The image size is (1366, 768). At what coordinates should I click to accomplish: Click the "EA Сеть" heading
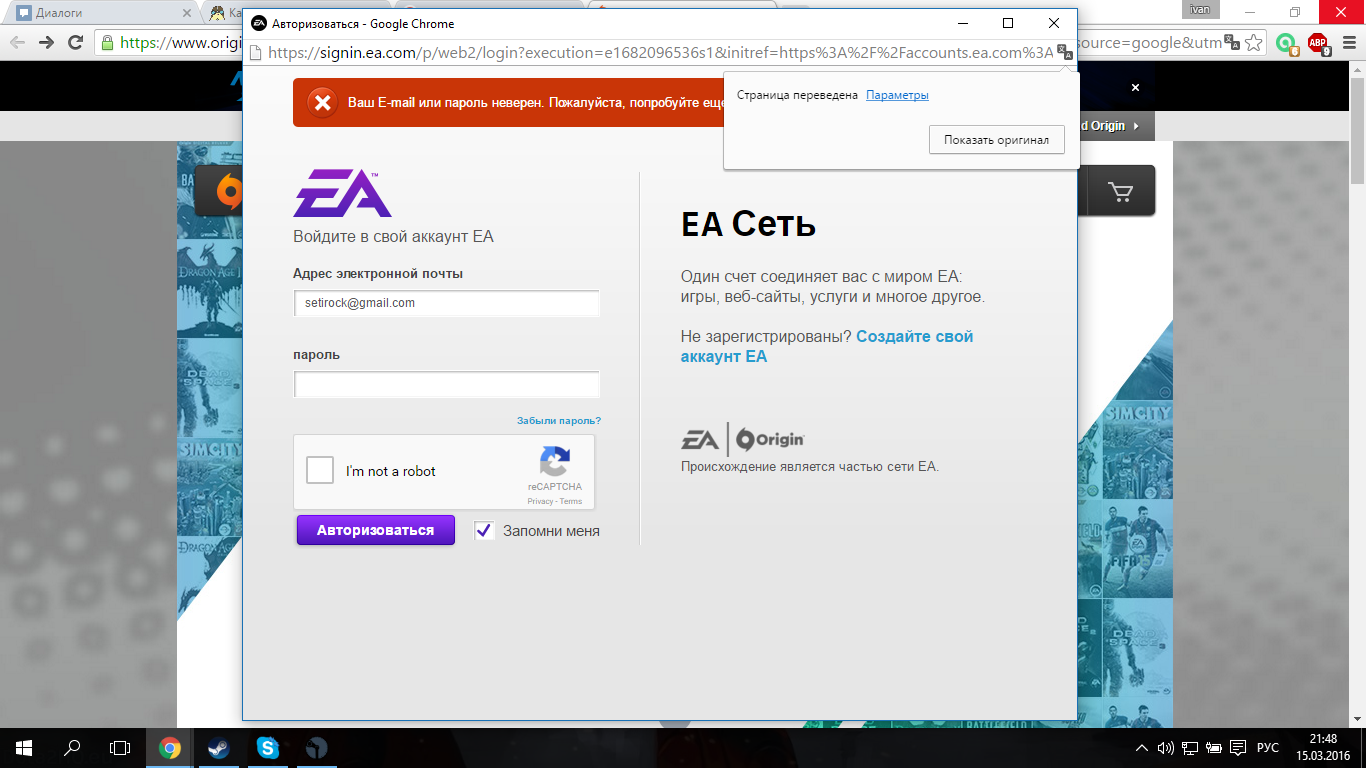[x=748, y=224]
